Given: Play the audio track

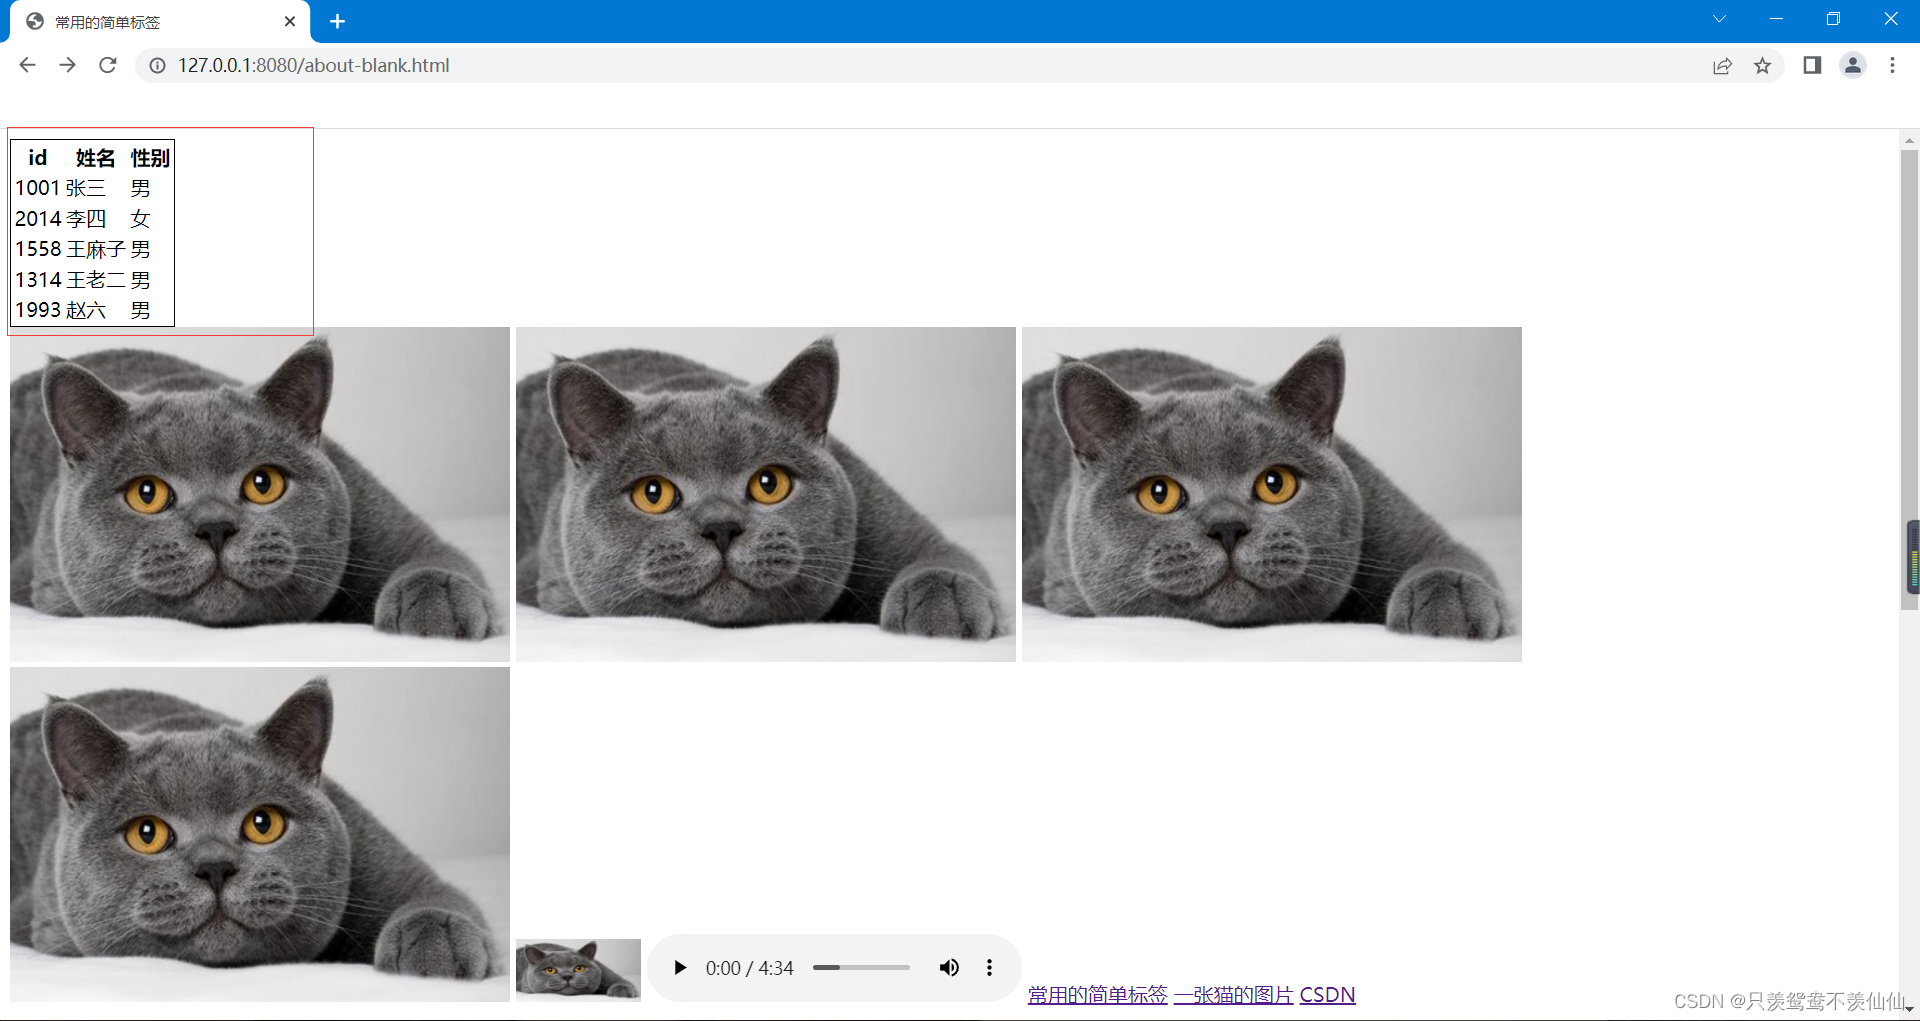Looking at the screenshot, I should point(680,967).
